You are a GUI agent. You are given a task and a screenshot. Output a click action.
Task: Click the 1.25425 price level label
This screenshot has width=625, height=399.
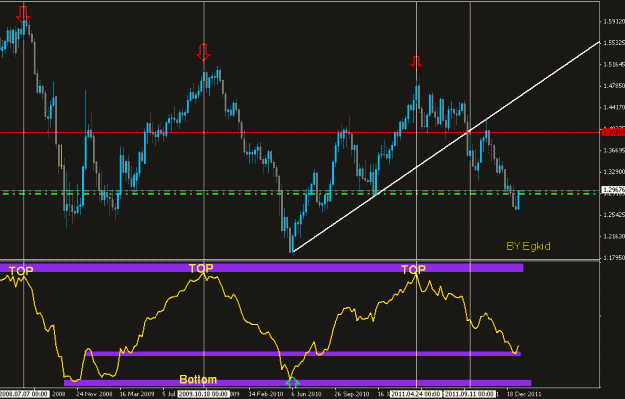614,215
